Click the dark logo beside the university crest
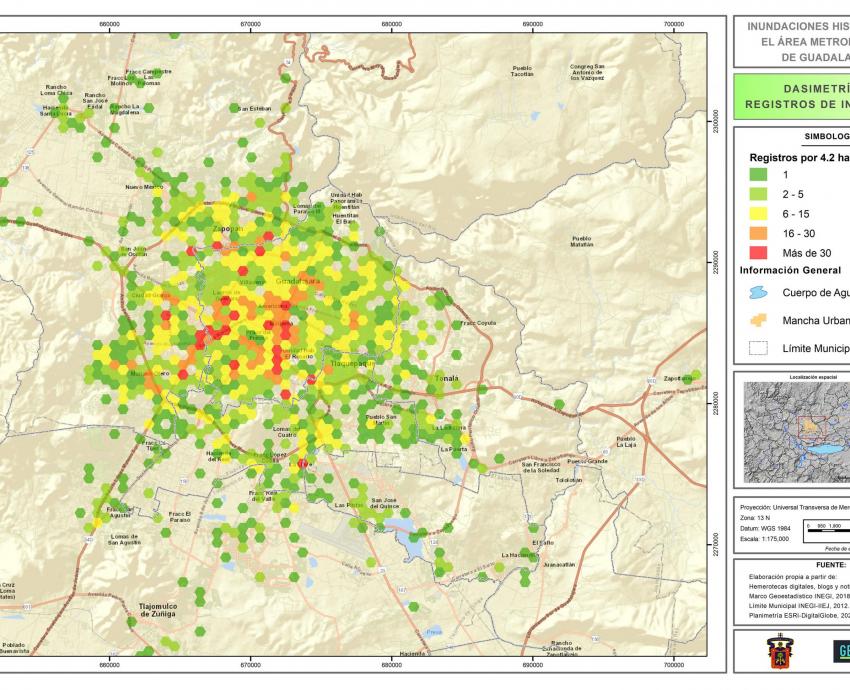Image resolution: width=850 pixels, height=690 pixels. pyautogui.click(x=841, y=652)
